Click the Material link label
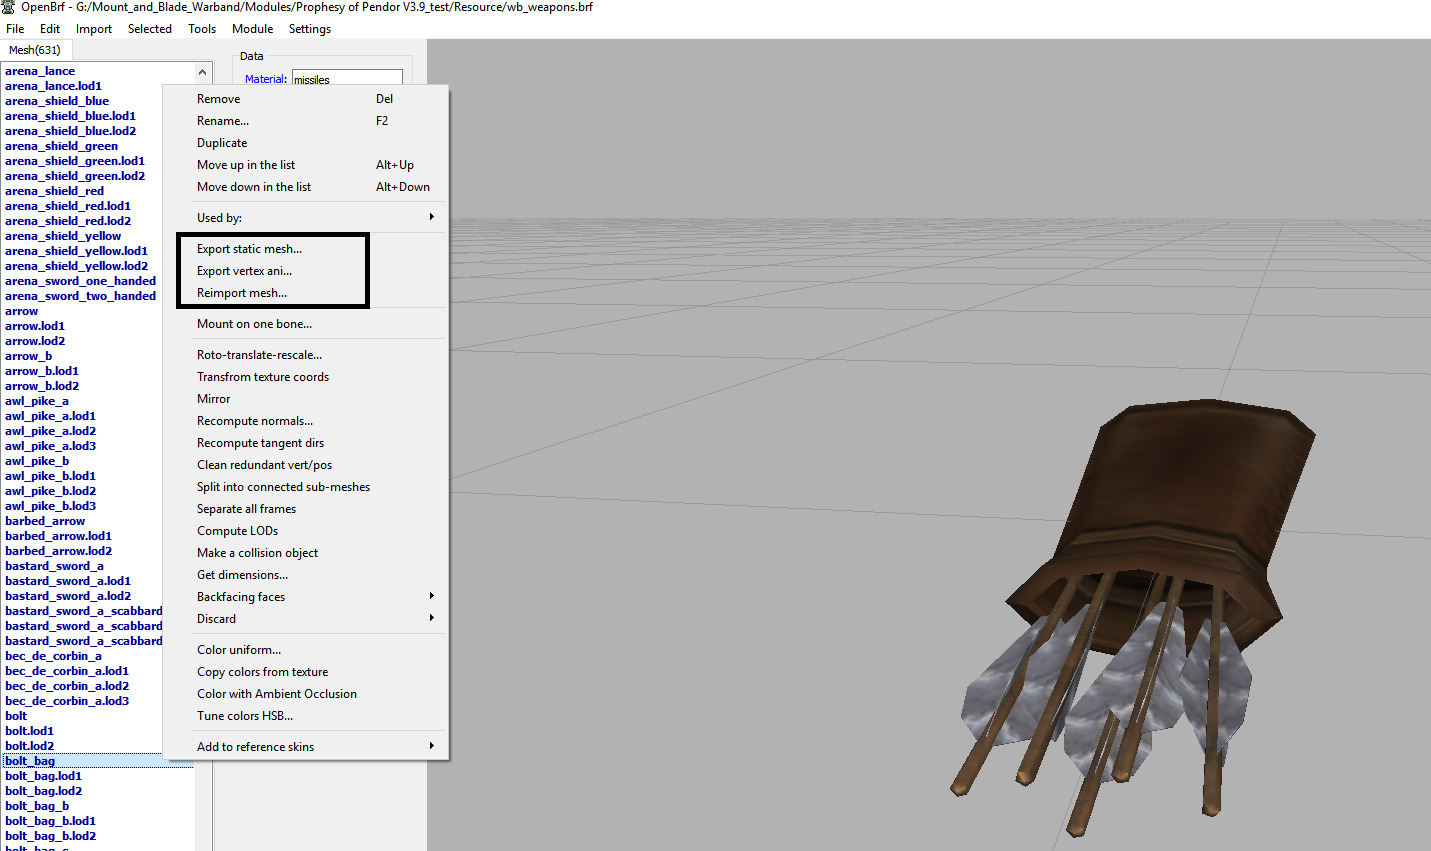 [x=265, y=79]
